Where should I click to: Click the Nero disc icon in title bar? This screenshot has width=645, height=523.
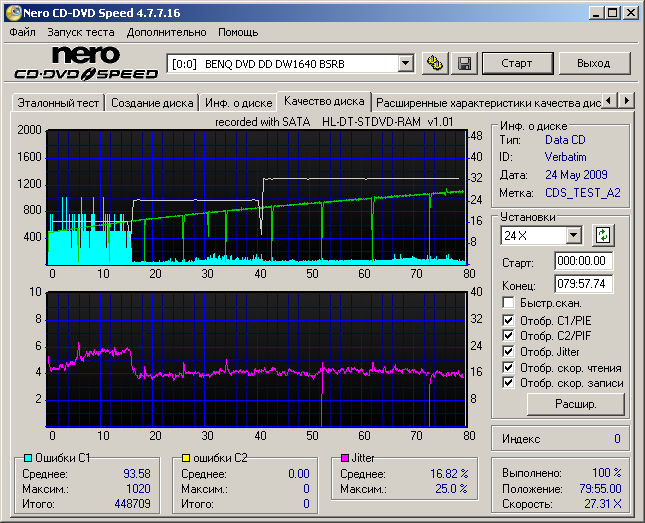tap(14, 13)
